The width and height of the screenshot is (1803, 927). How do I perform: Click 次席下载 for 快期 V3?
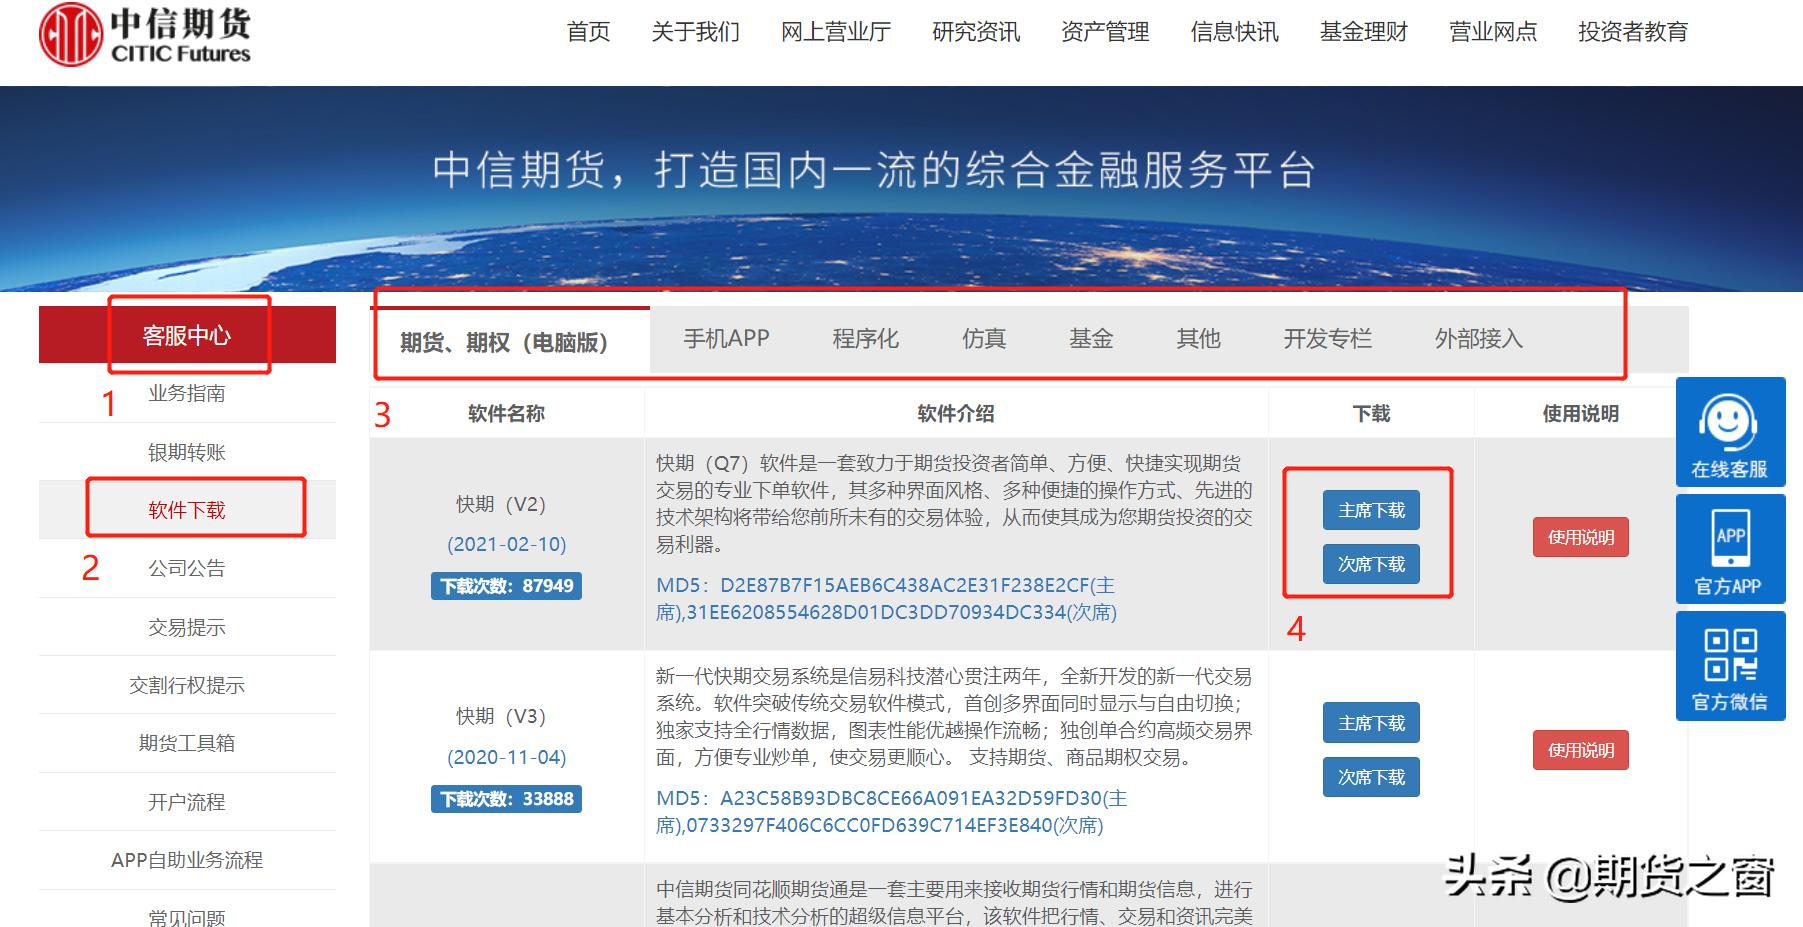(x=1371, y=776)
